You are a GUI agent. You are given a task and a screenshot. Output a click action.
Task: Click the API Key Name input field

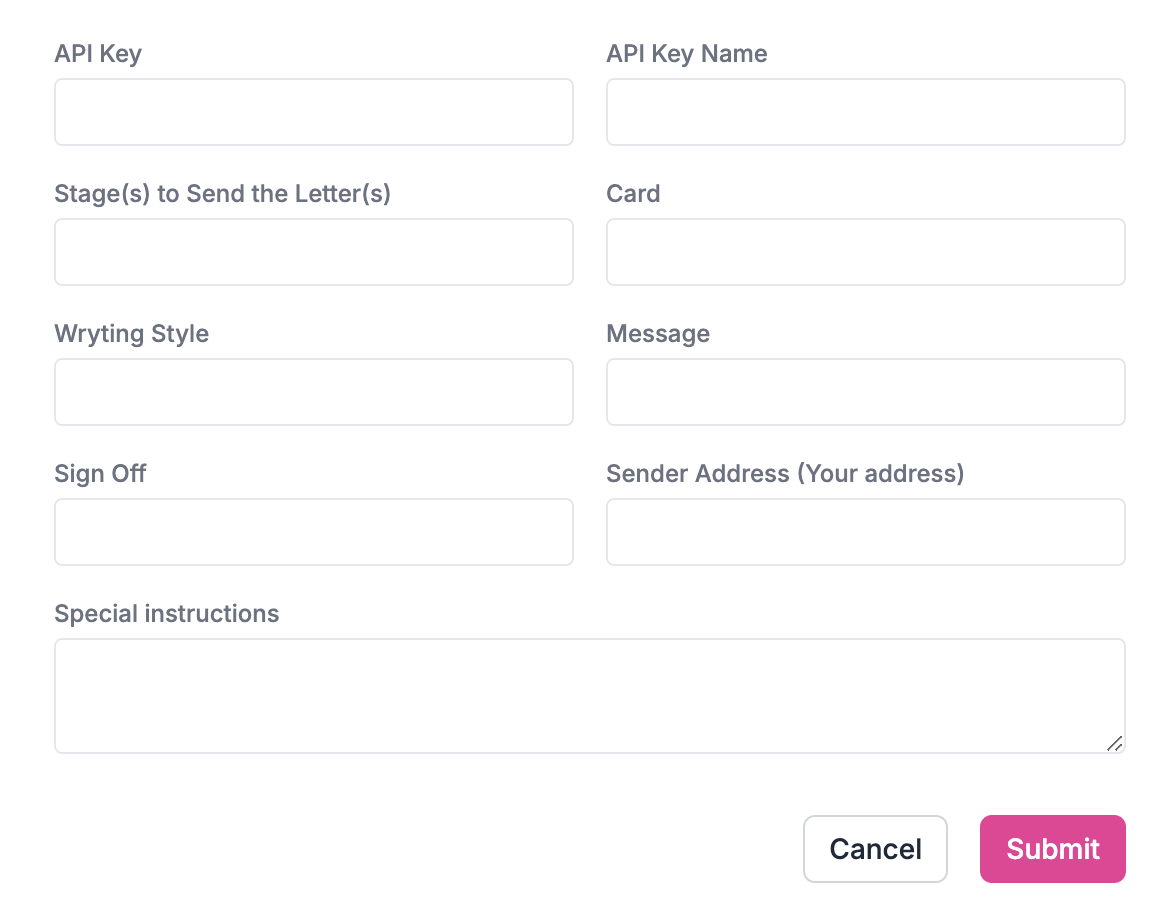tap(865, 112)
